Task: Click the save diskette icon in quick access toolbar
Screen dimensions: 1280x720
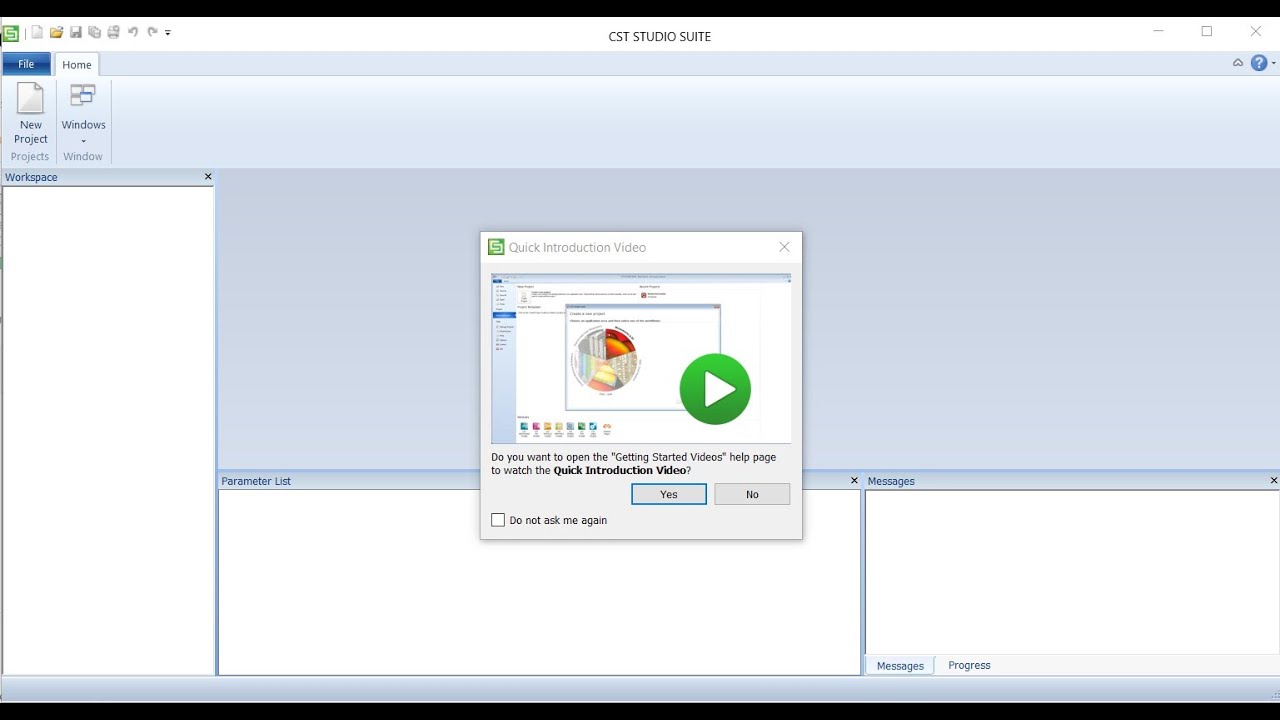Action: pos(75,32)
